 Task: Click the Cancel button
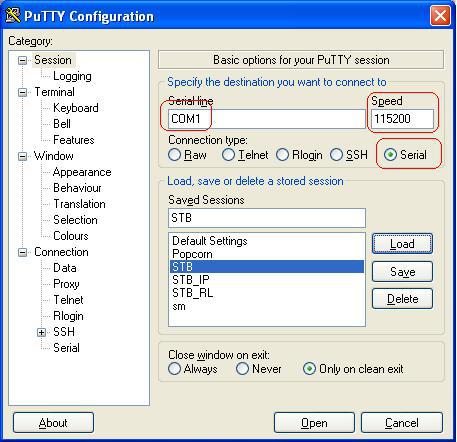pyautogui.click(x=402, y=423)
